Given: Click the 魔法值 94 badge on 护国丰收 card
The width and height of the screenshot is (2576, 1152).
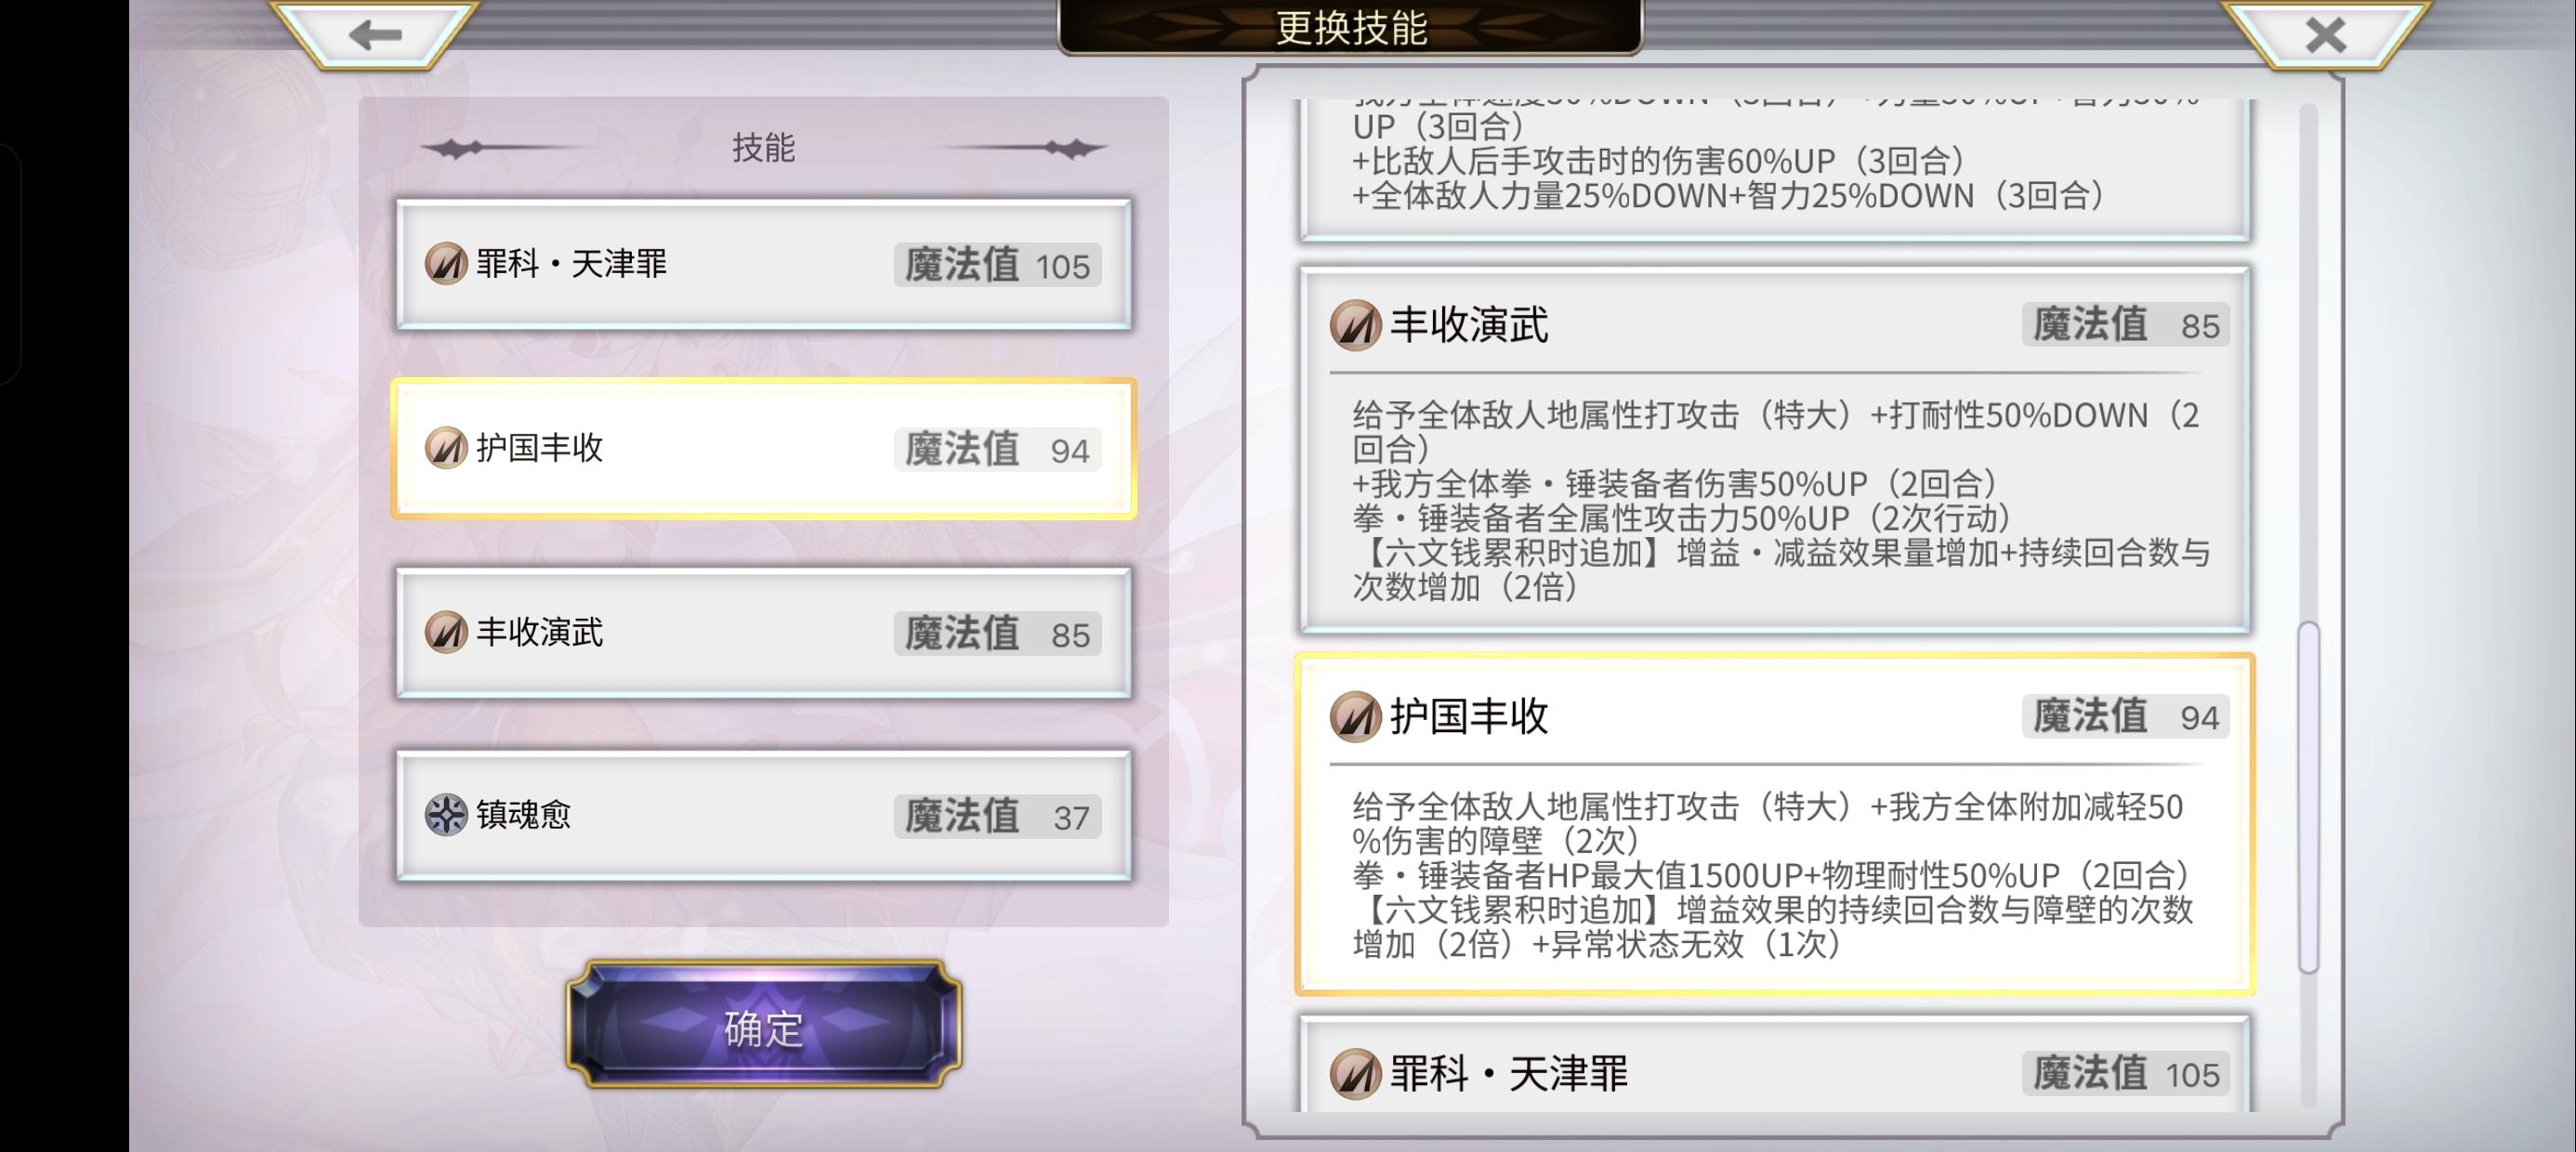Looking at the screenshot, I should [2126, 717].
